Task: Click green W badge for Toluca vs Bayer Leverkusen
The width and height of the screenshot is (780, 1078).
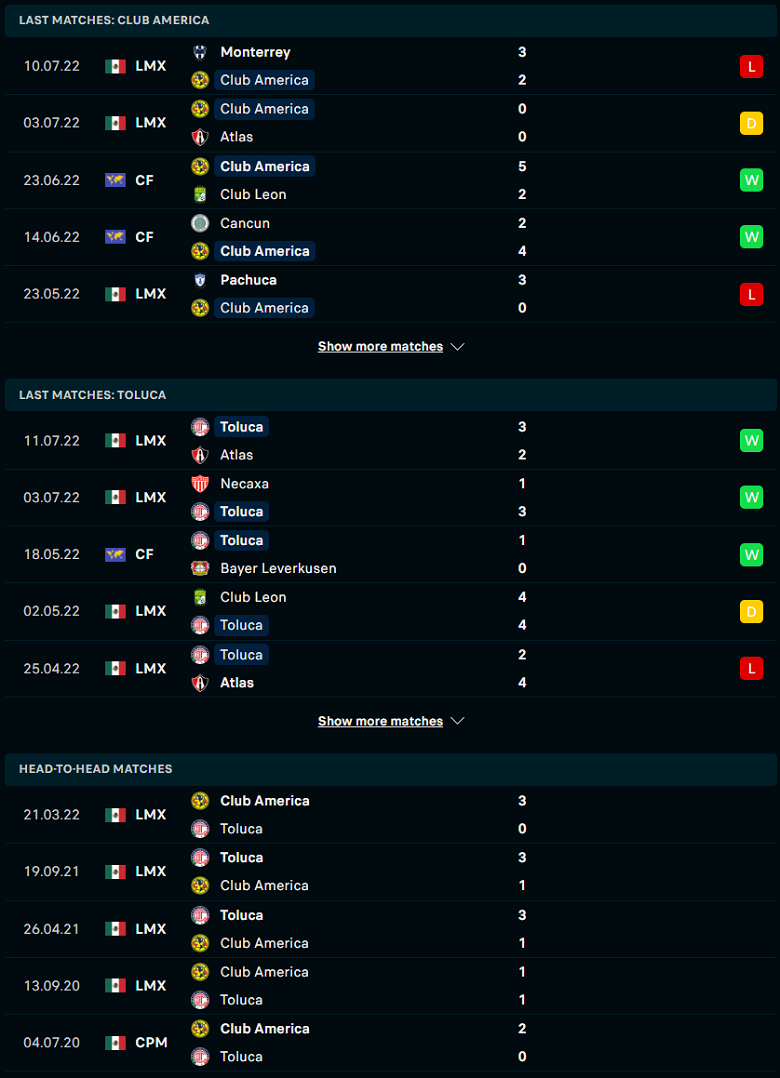Action: (751, 555)
